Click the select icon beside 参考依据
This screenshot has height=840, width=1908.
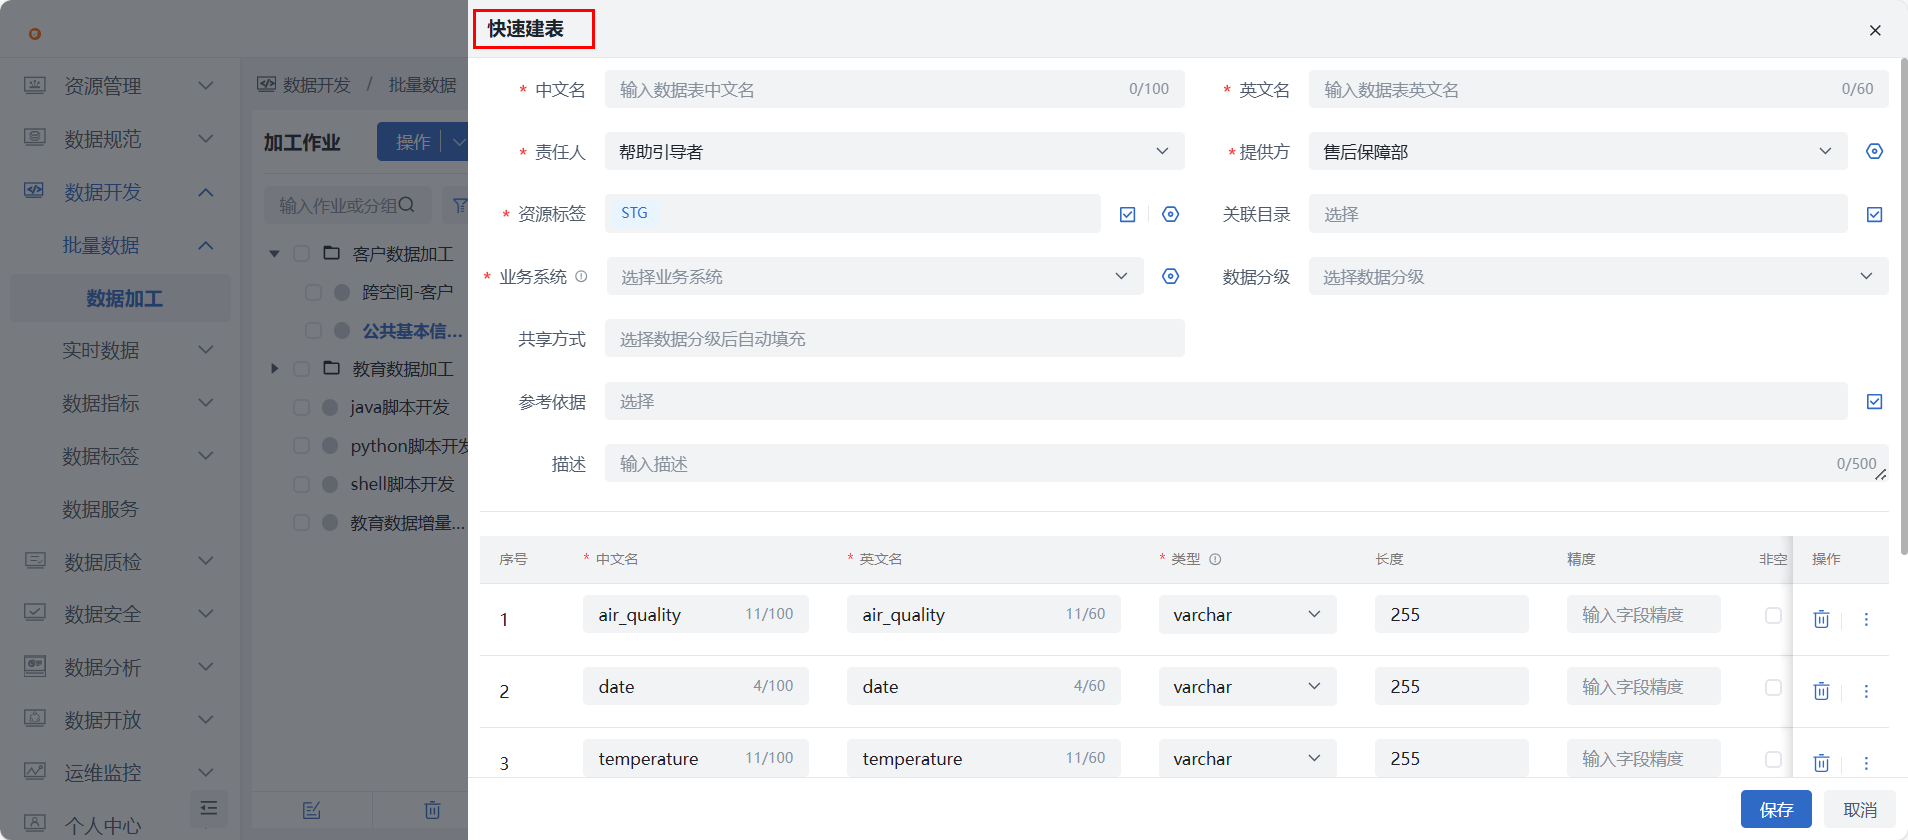pos(1874,401)
